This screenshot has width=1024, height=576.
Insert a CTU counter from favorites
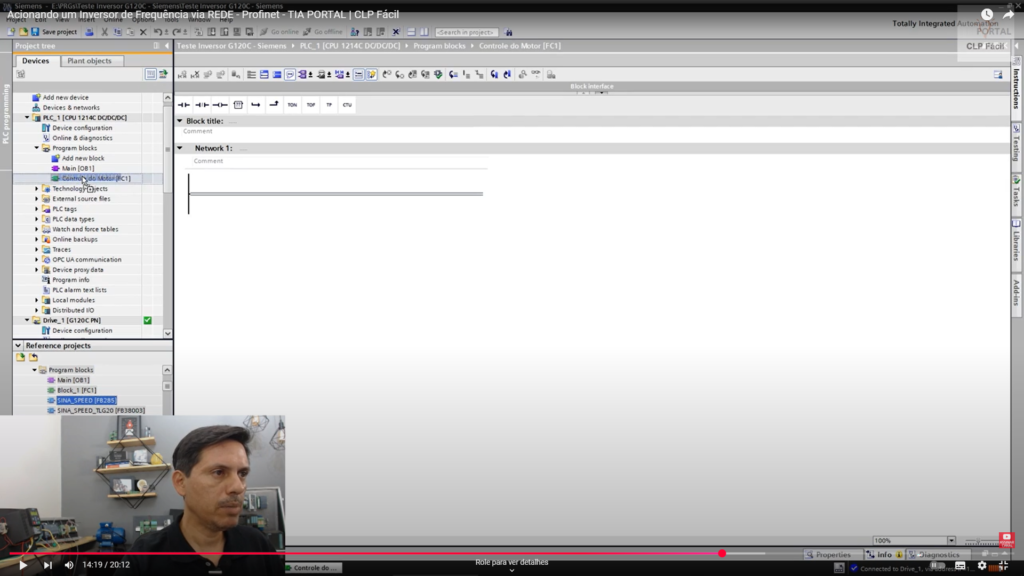347,104
